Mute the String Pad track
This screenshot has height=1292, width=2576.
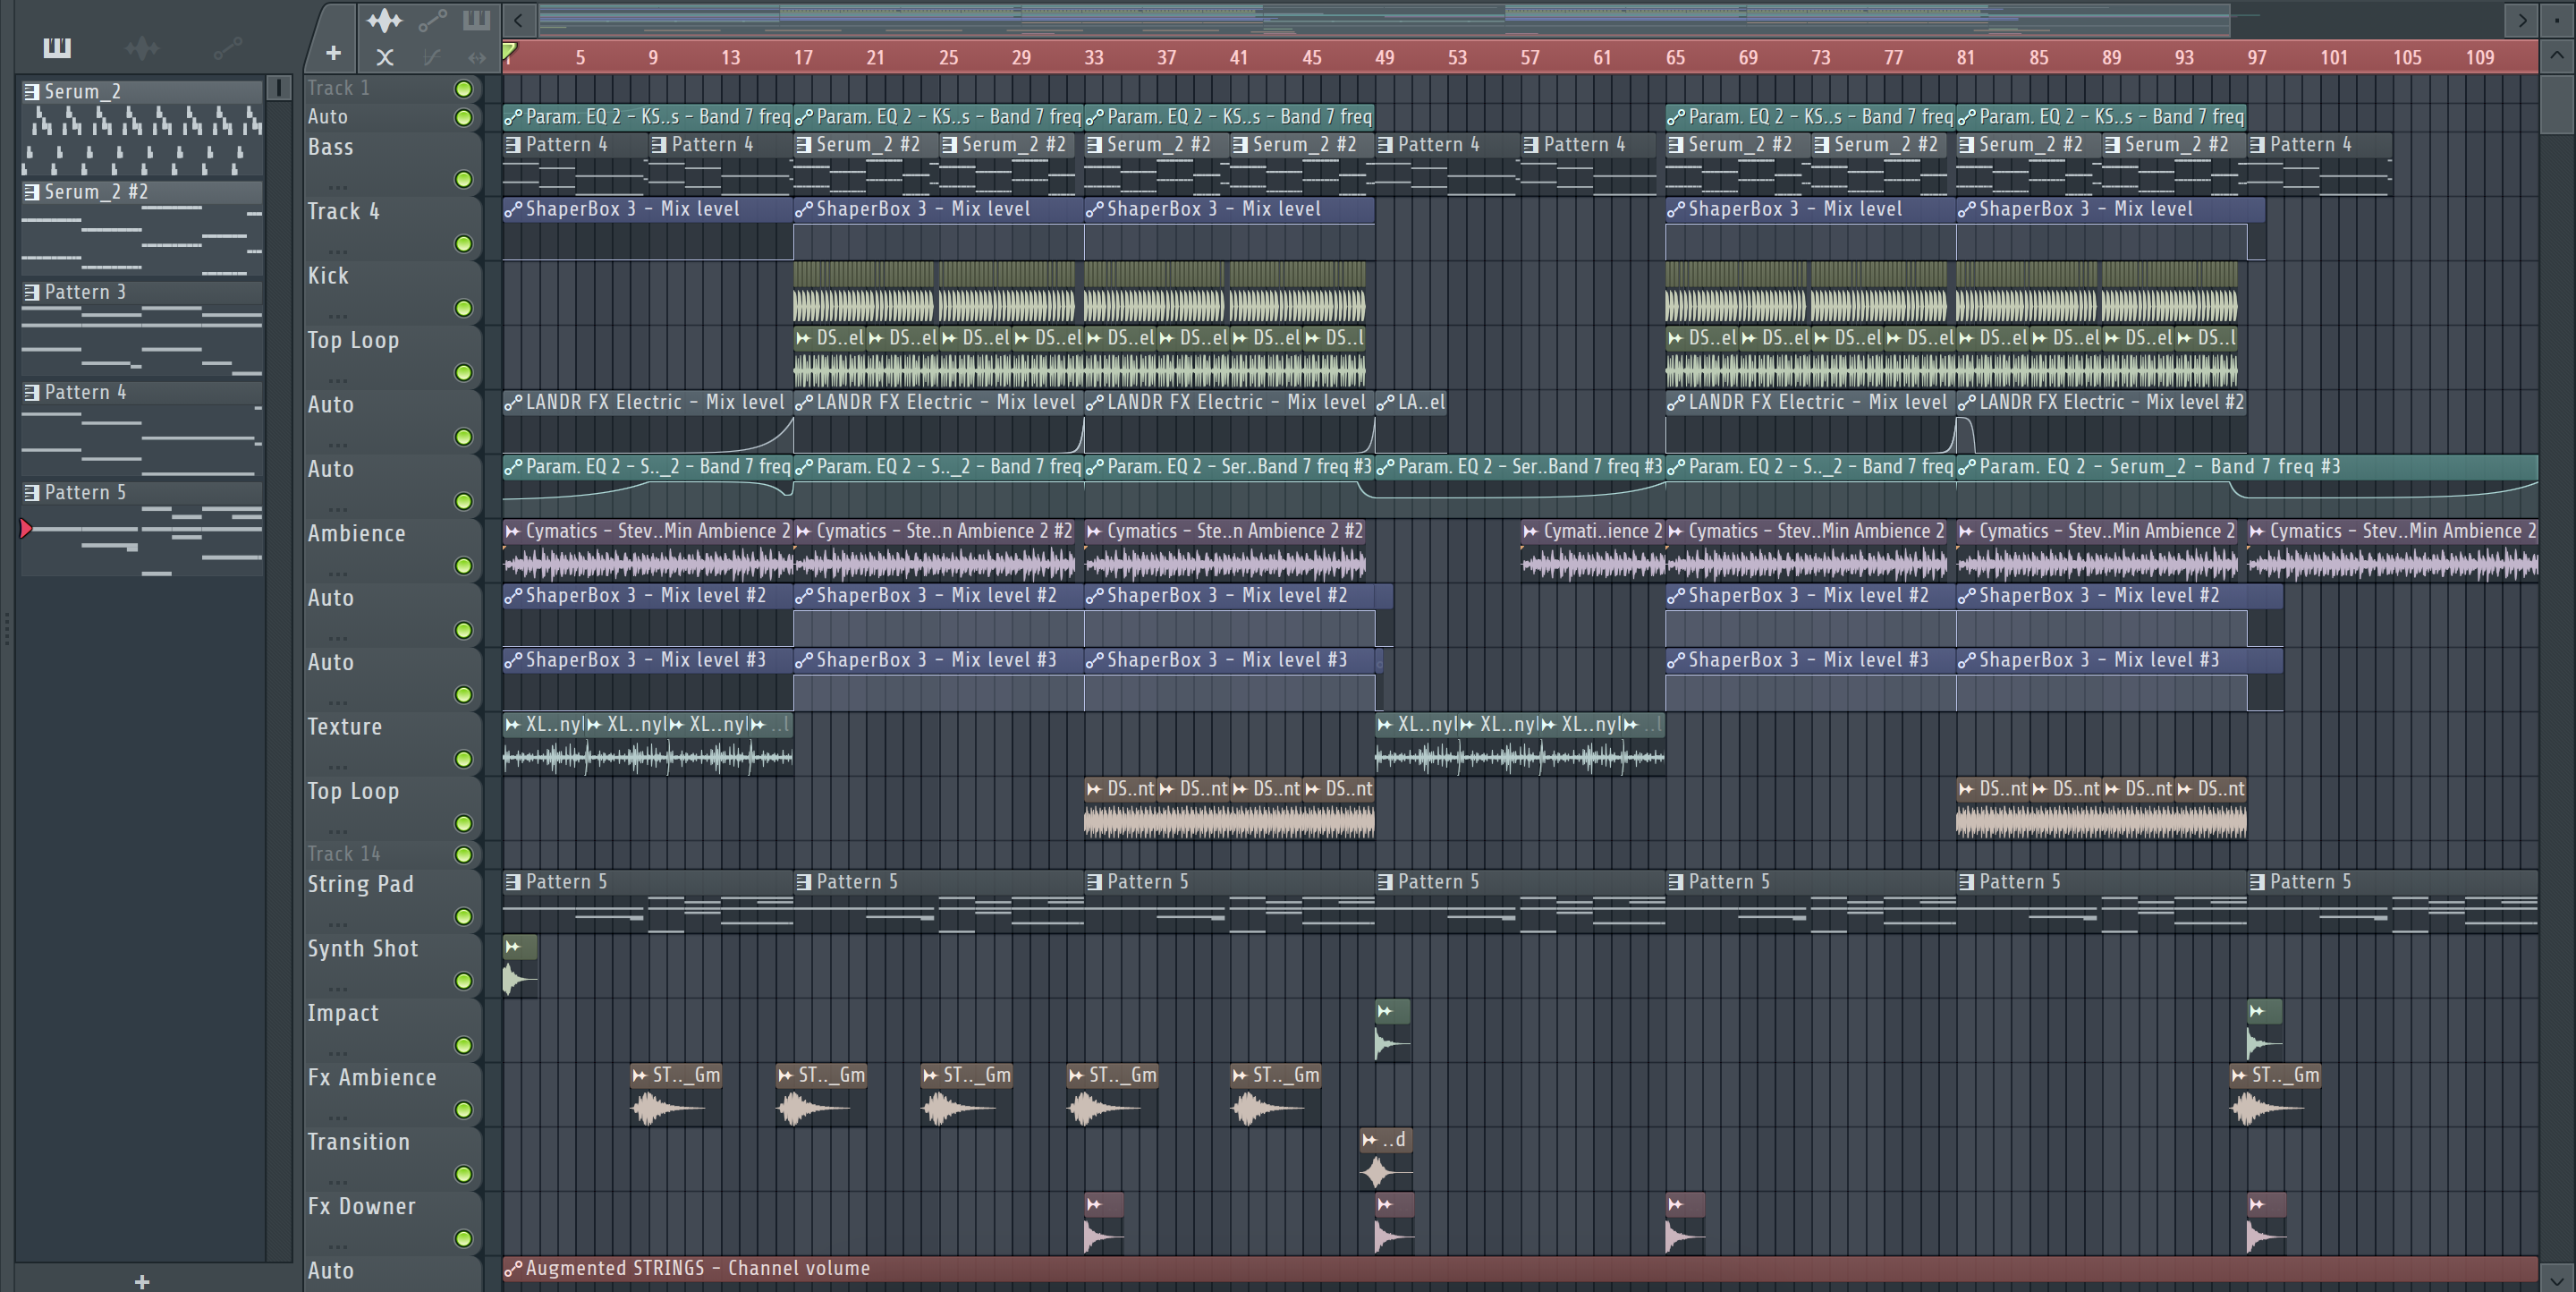[x=463, y=917]
